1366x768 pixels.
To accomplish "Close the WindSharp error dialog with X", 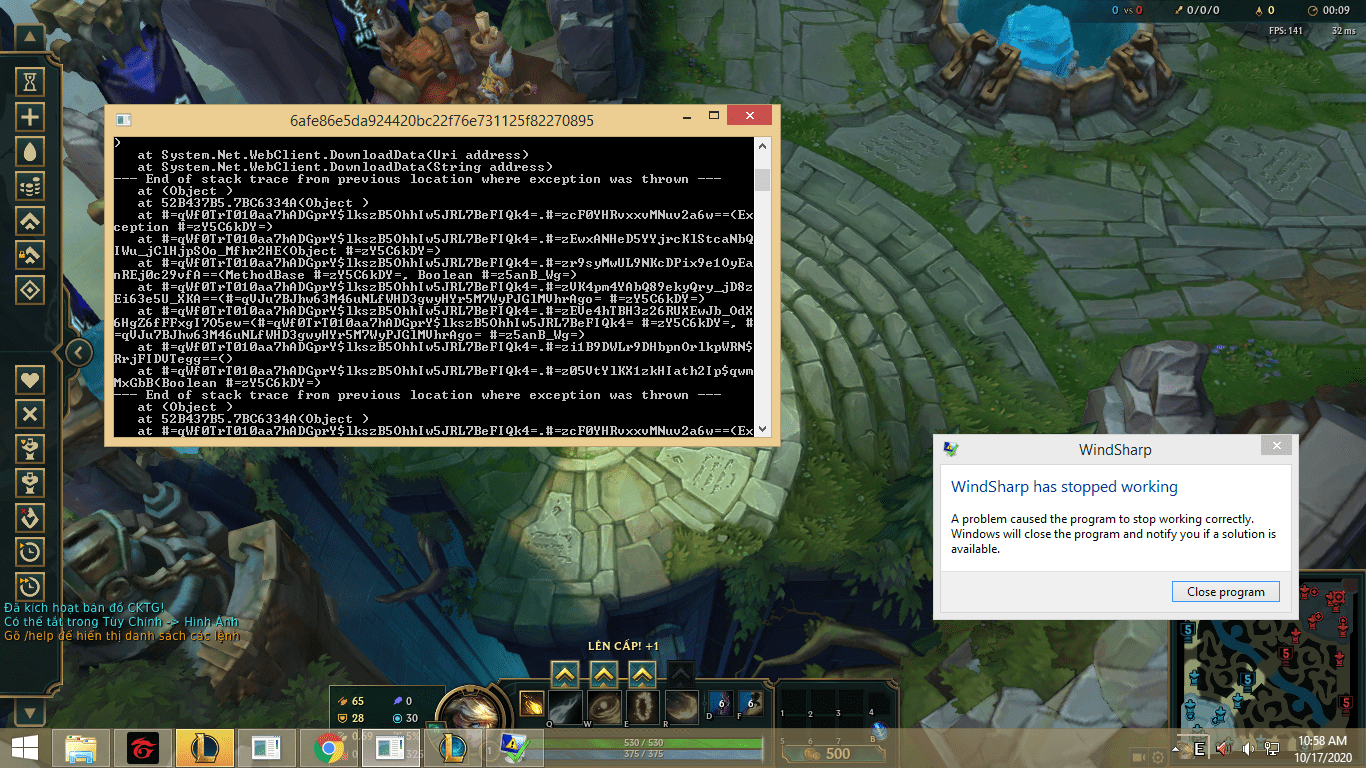I will (1275, 446).
